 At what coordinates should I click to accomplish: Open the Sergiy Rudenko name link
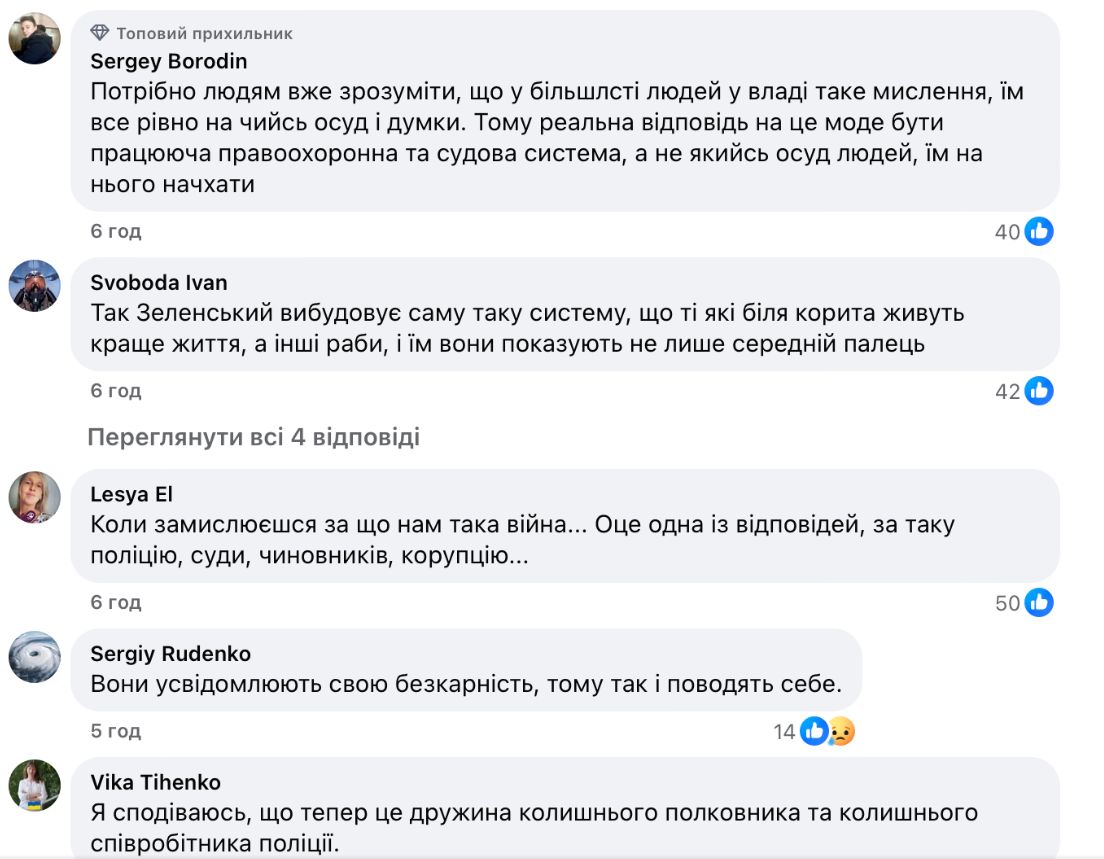[170, 654]
